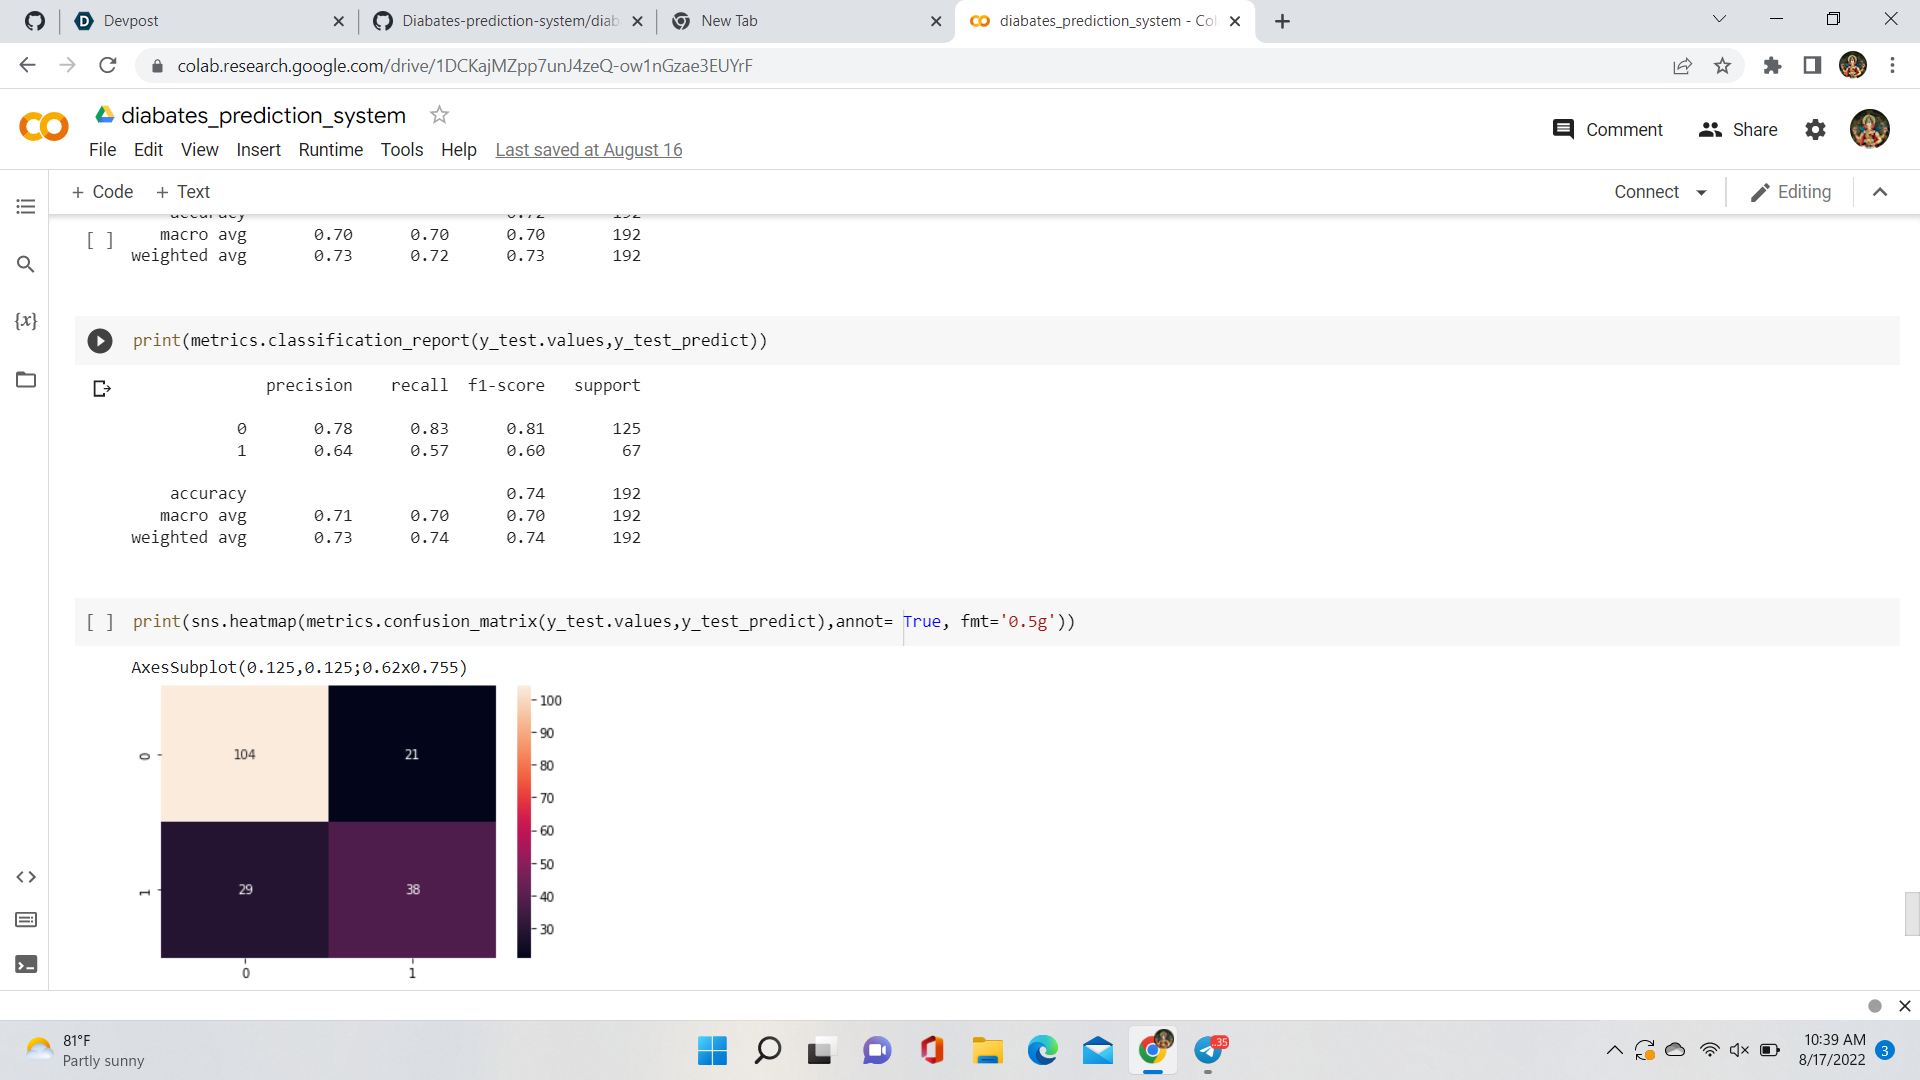Click the output actions icon beside the report
The width and height of the screenshot is (1920, 1080).
[101, 388]
